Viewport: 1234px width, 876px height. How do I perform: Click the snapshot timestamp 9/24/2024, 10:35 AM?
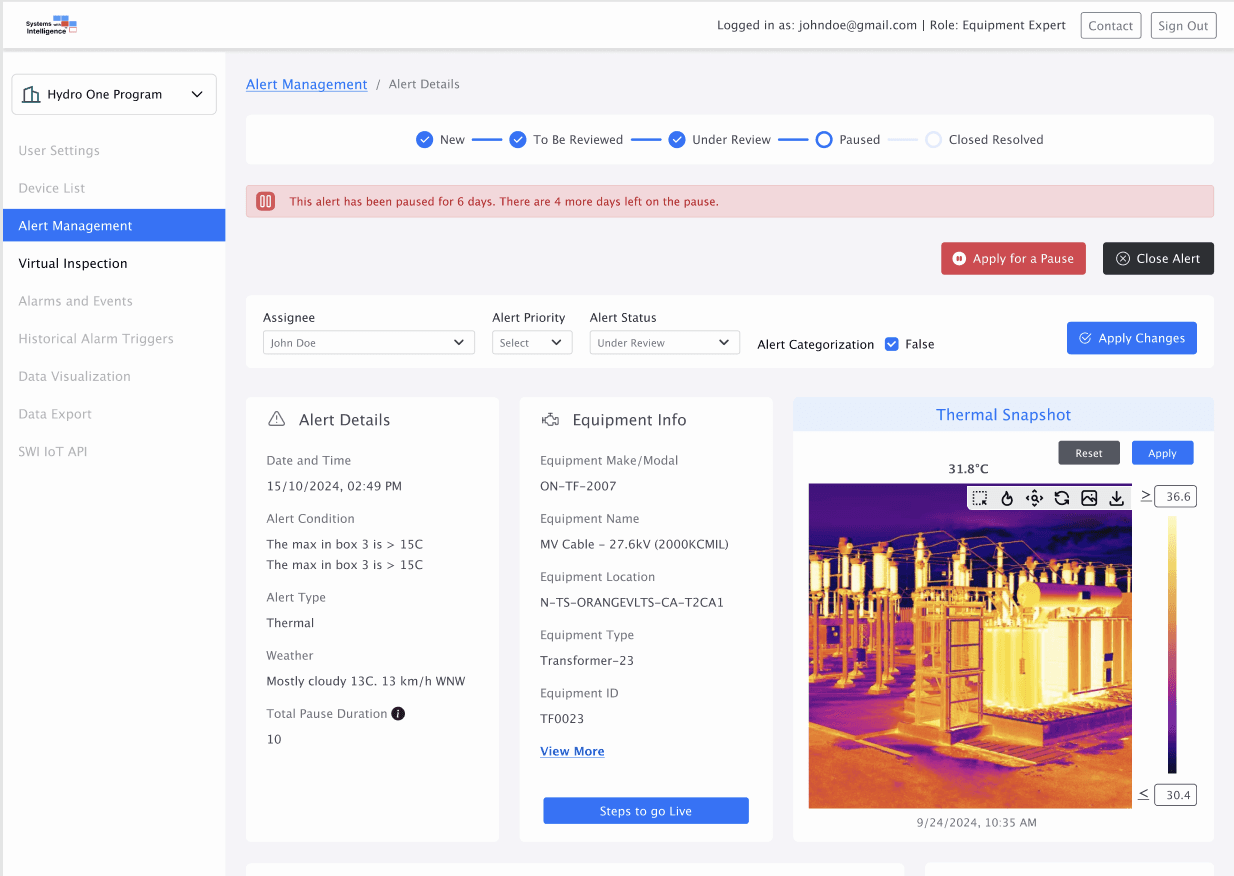pos(976,823)
